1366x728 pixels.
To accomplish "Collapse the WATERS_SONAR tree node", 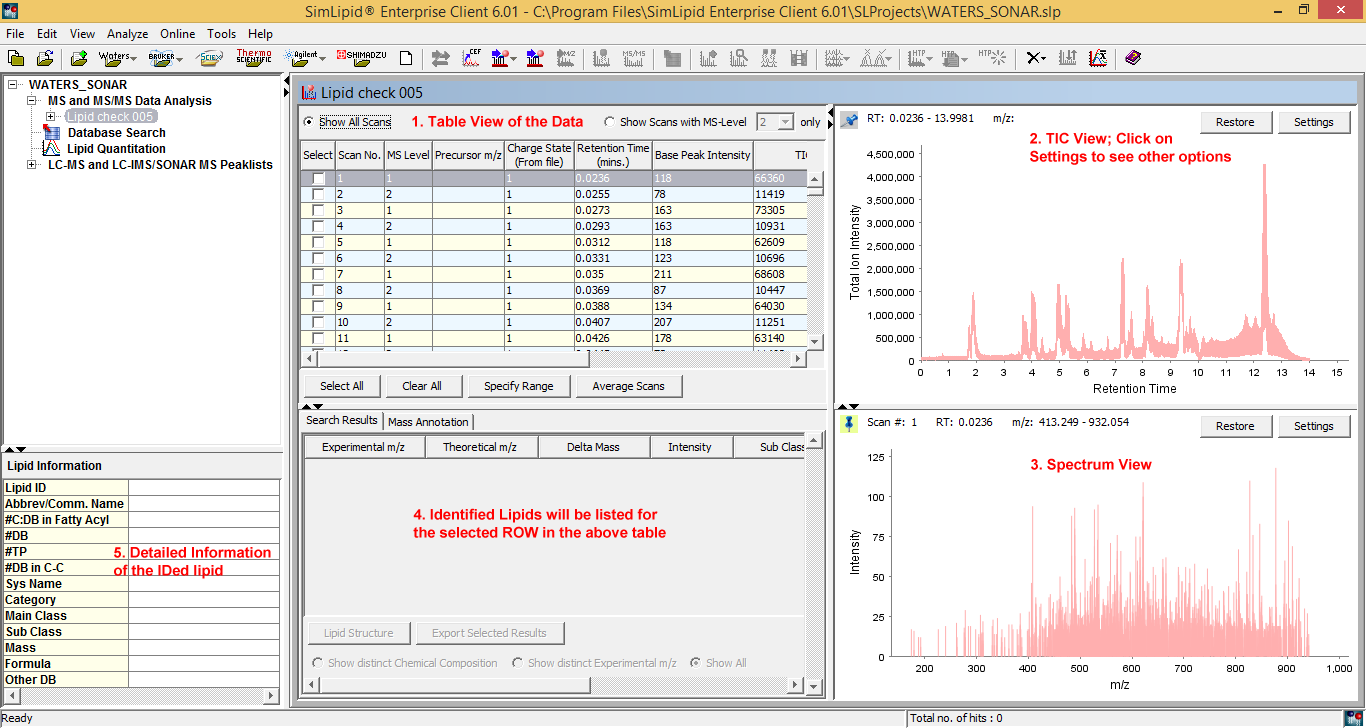I will coord(13,85).
